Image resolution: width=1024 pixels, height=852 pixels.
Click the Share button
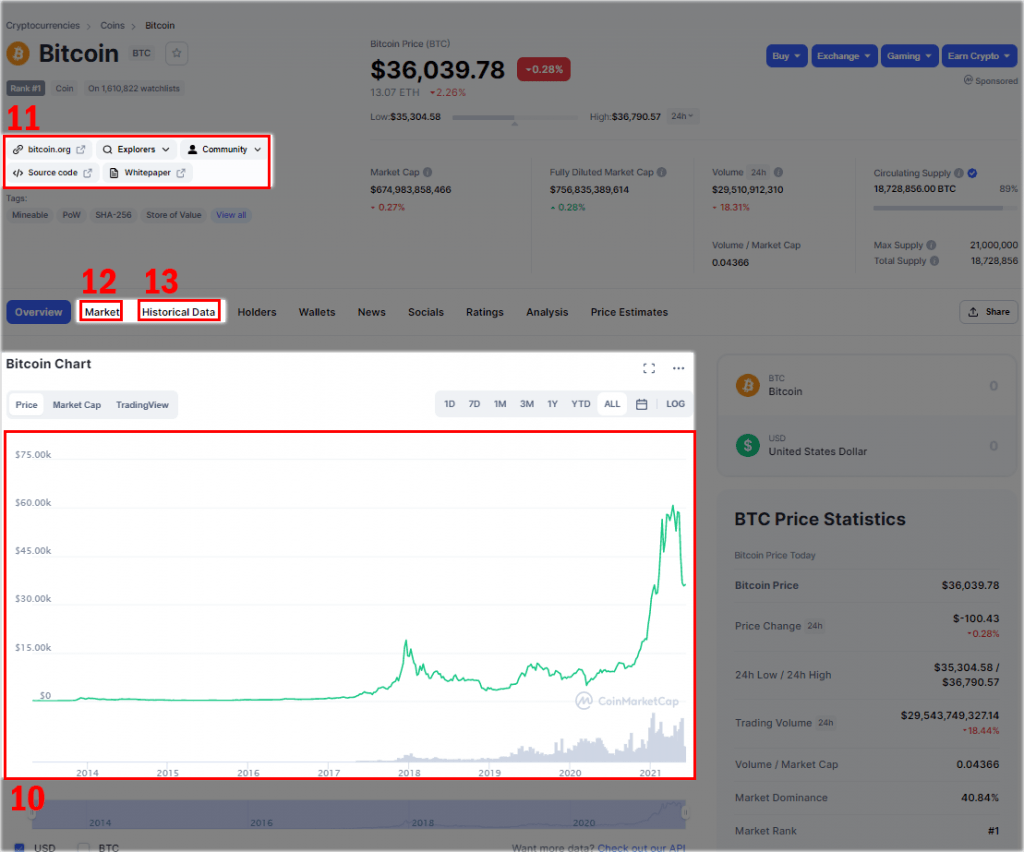point(989,312)
